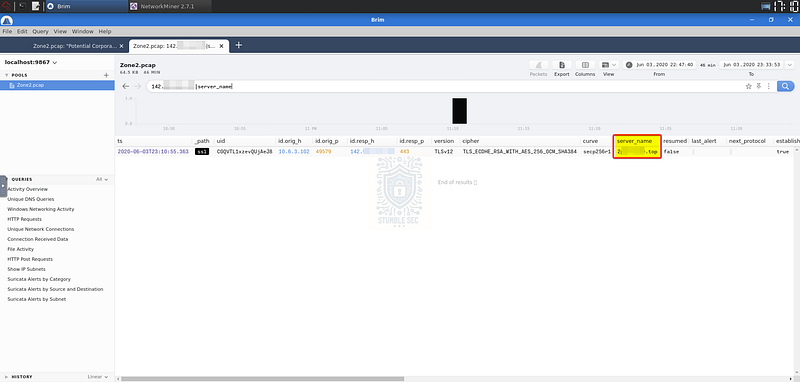Click the 49579 origin port cell

323,151
